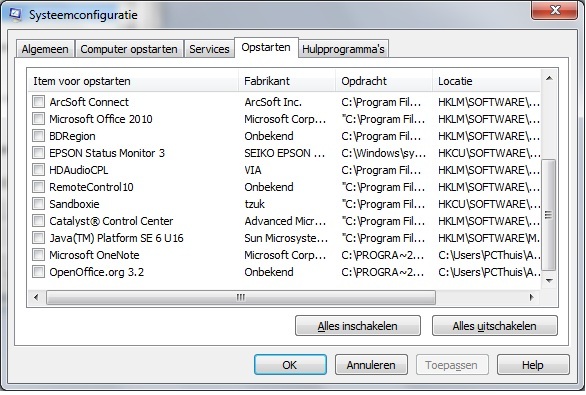Viewport: 586px width, 395px height.
Task: Tick the Microsoft OneNote checkbox
Action: tap(38, 255)
